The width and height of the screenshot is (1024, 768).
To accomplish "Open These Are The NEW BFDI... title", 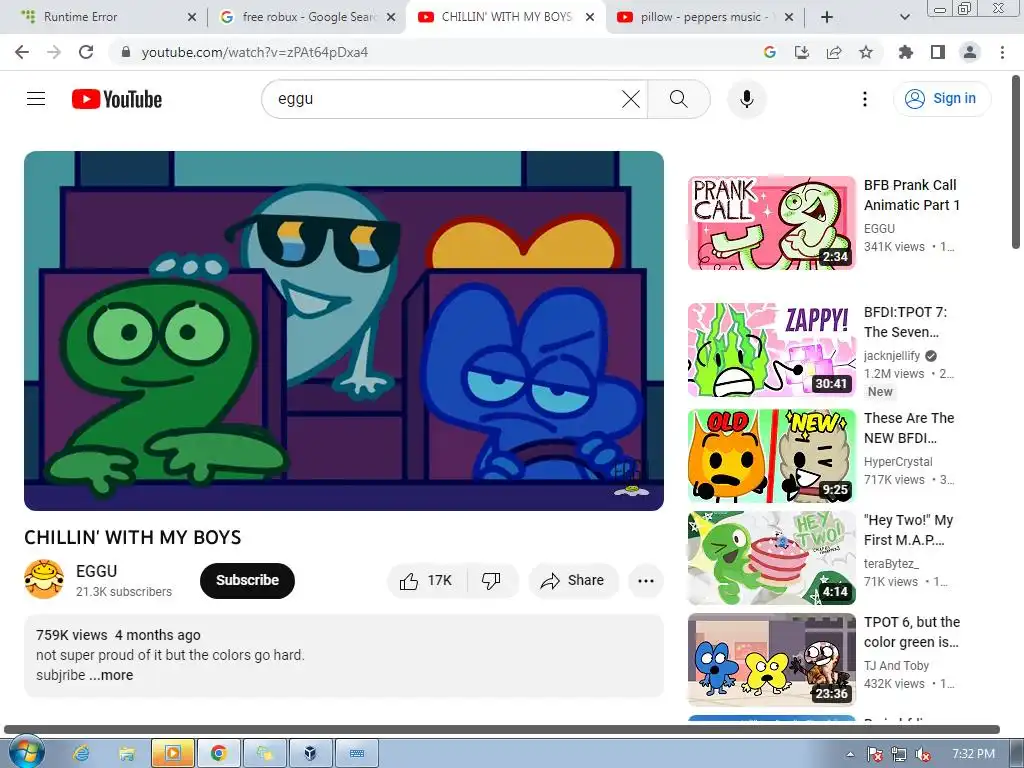I will pyautogui.click(x=909, y=428).
